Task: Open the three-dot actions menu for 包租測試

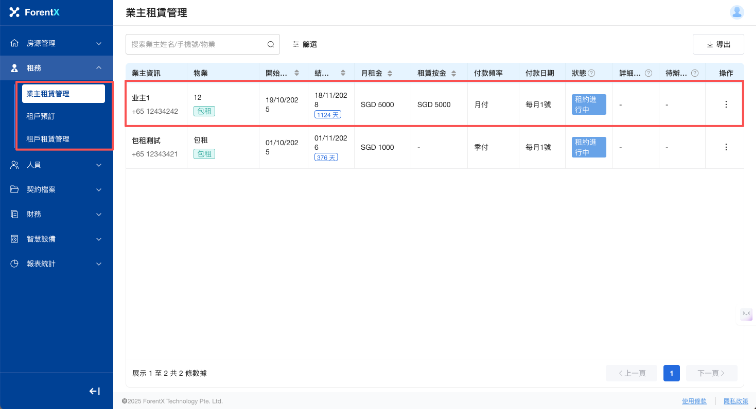Action: [x=726, y=147]
